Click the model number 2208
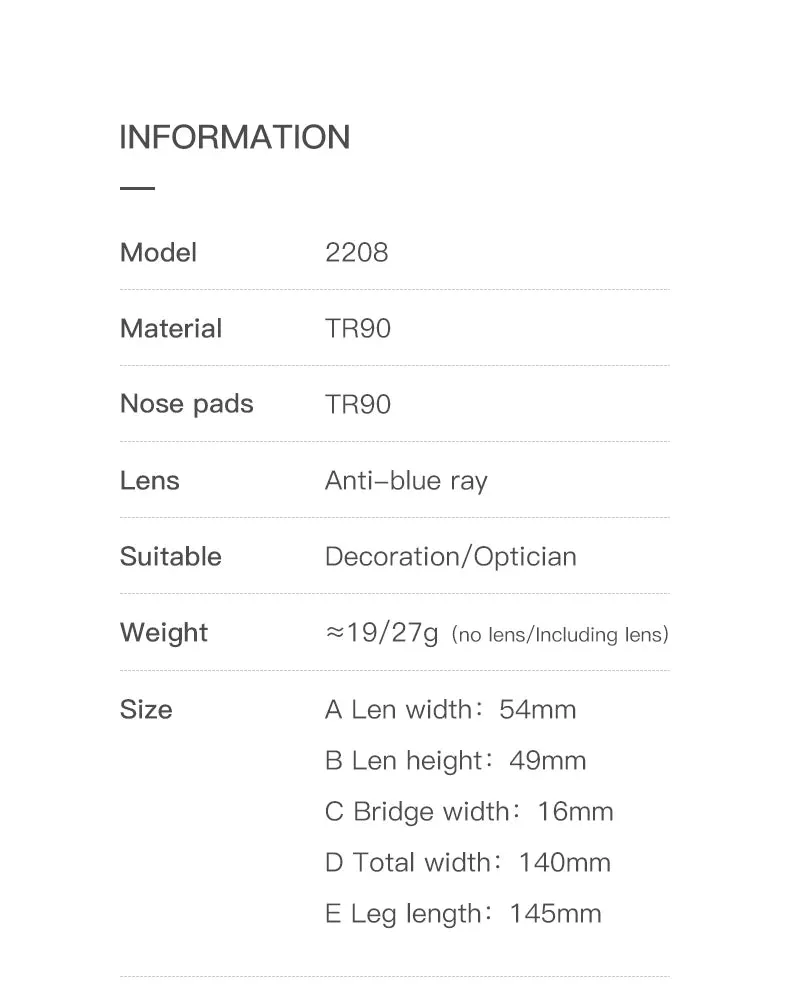790x988 pixels. (357, 253)
